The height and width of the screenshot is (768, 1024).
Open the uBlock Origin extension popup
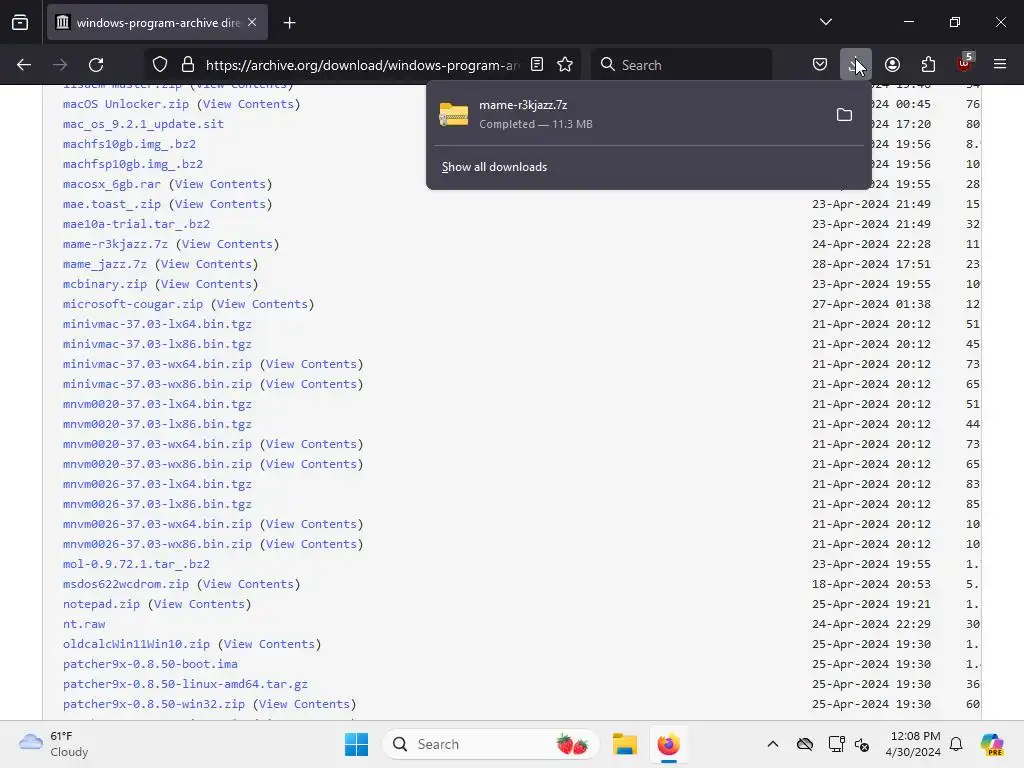pyautogui.click(x=965, y=65)
